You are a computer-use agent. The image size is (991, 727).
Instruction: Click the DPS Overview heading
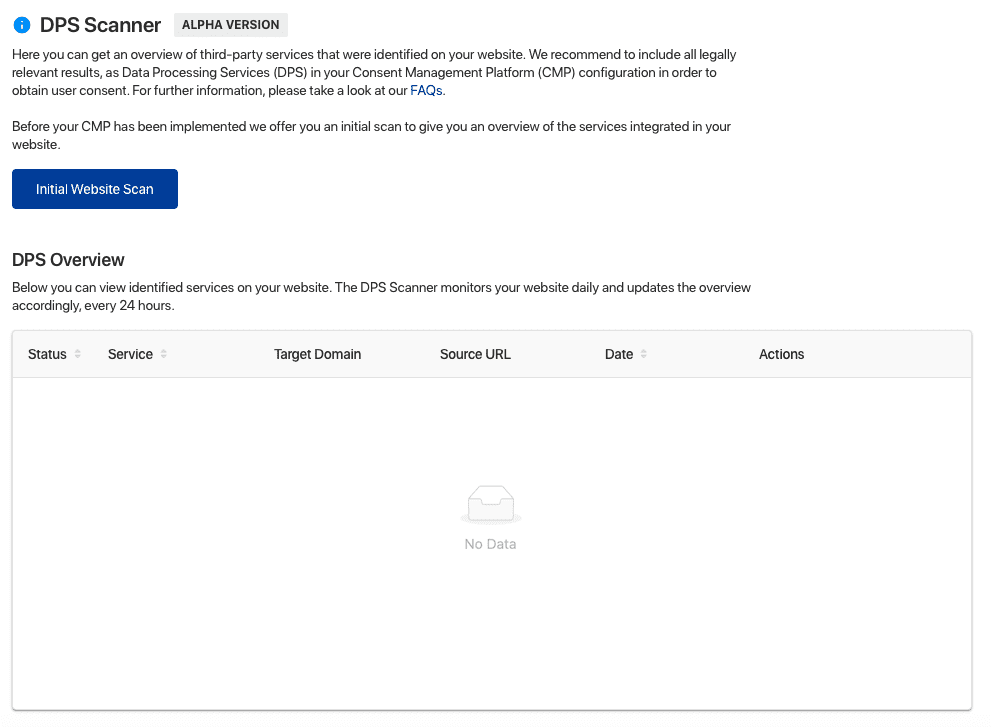pos(68,260)
